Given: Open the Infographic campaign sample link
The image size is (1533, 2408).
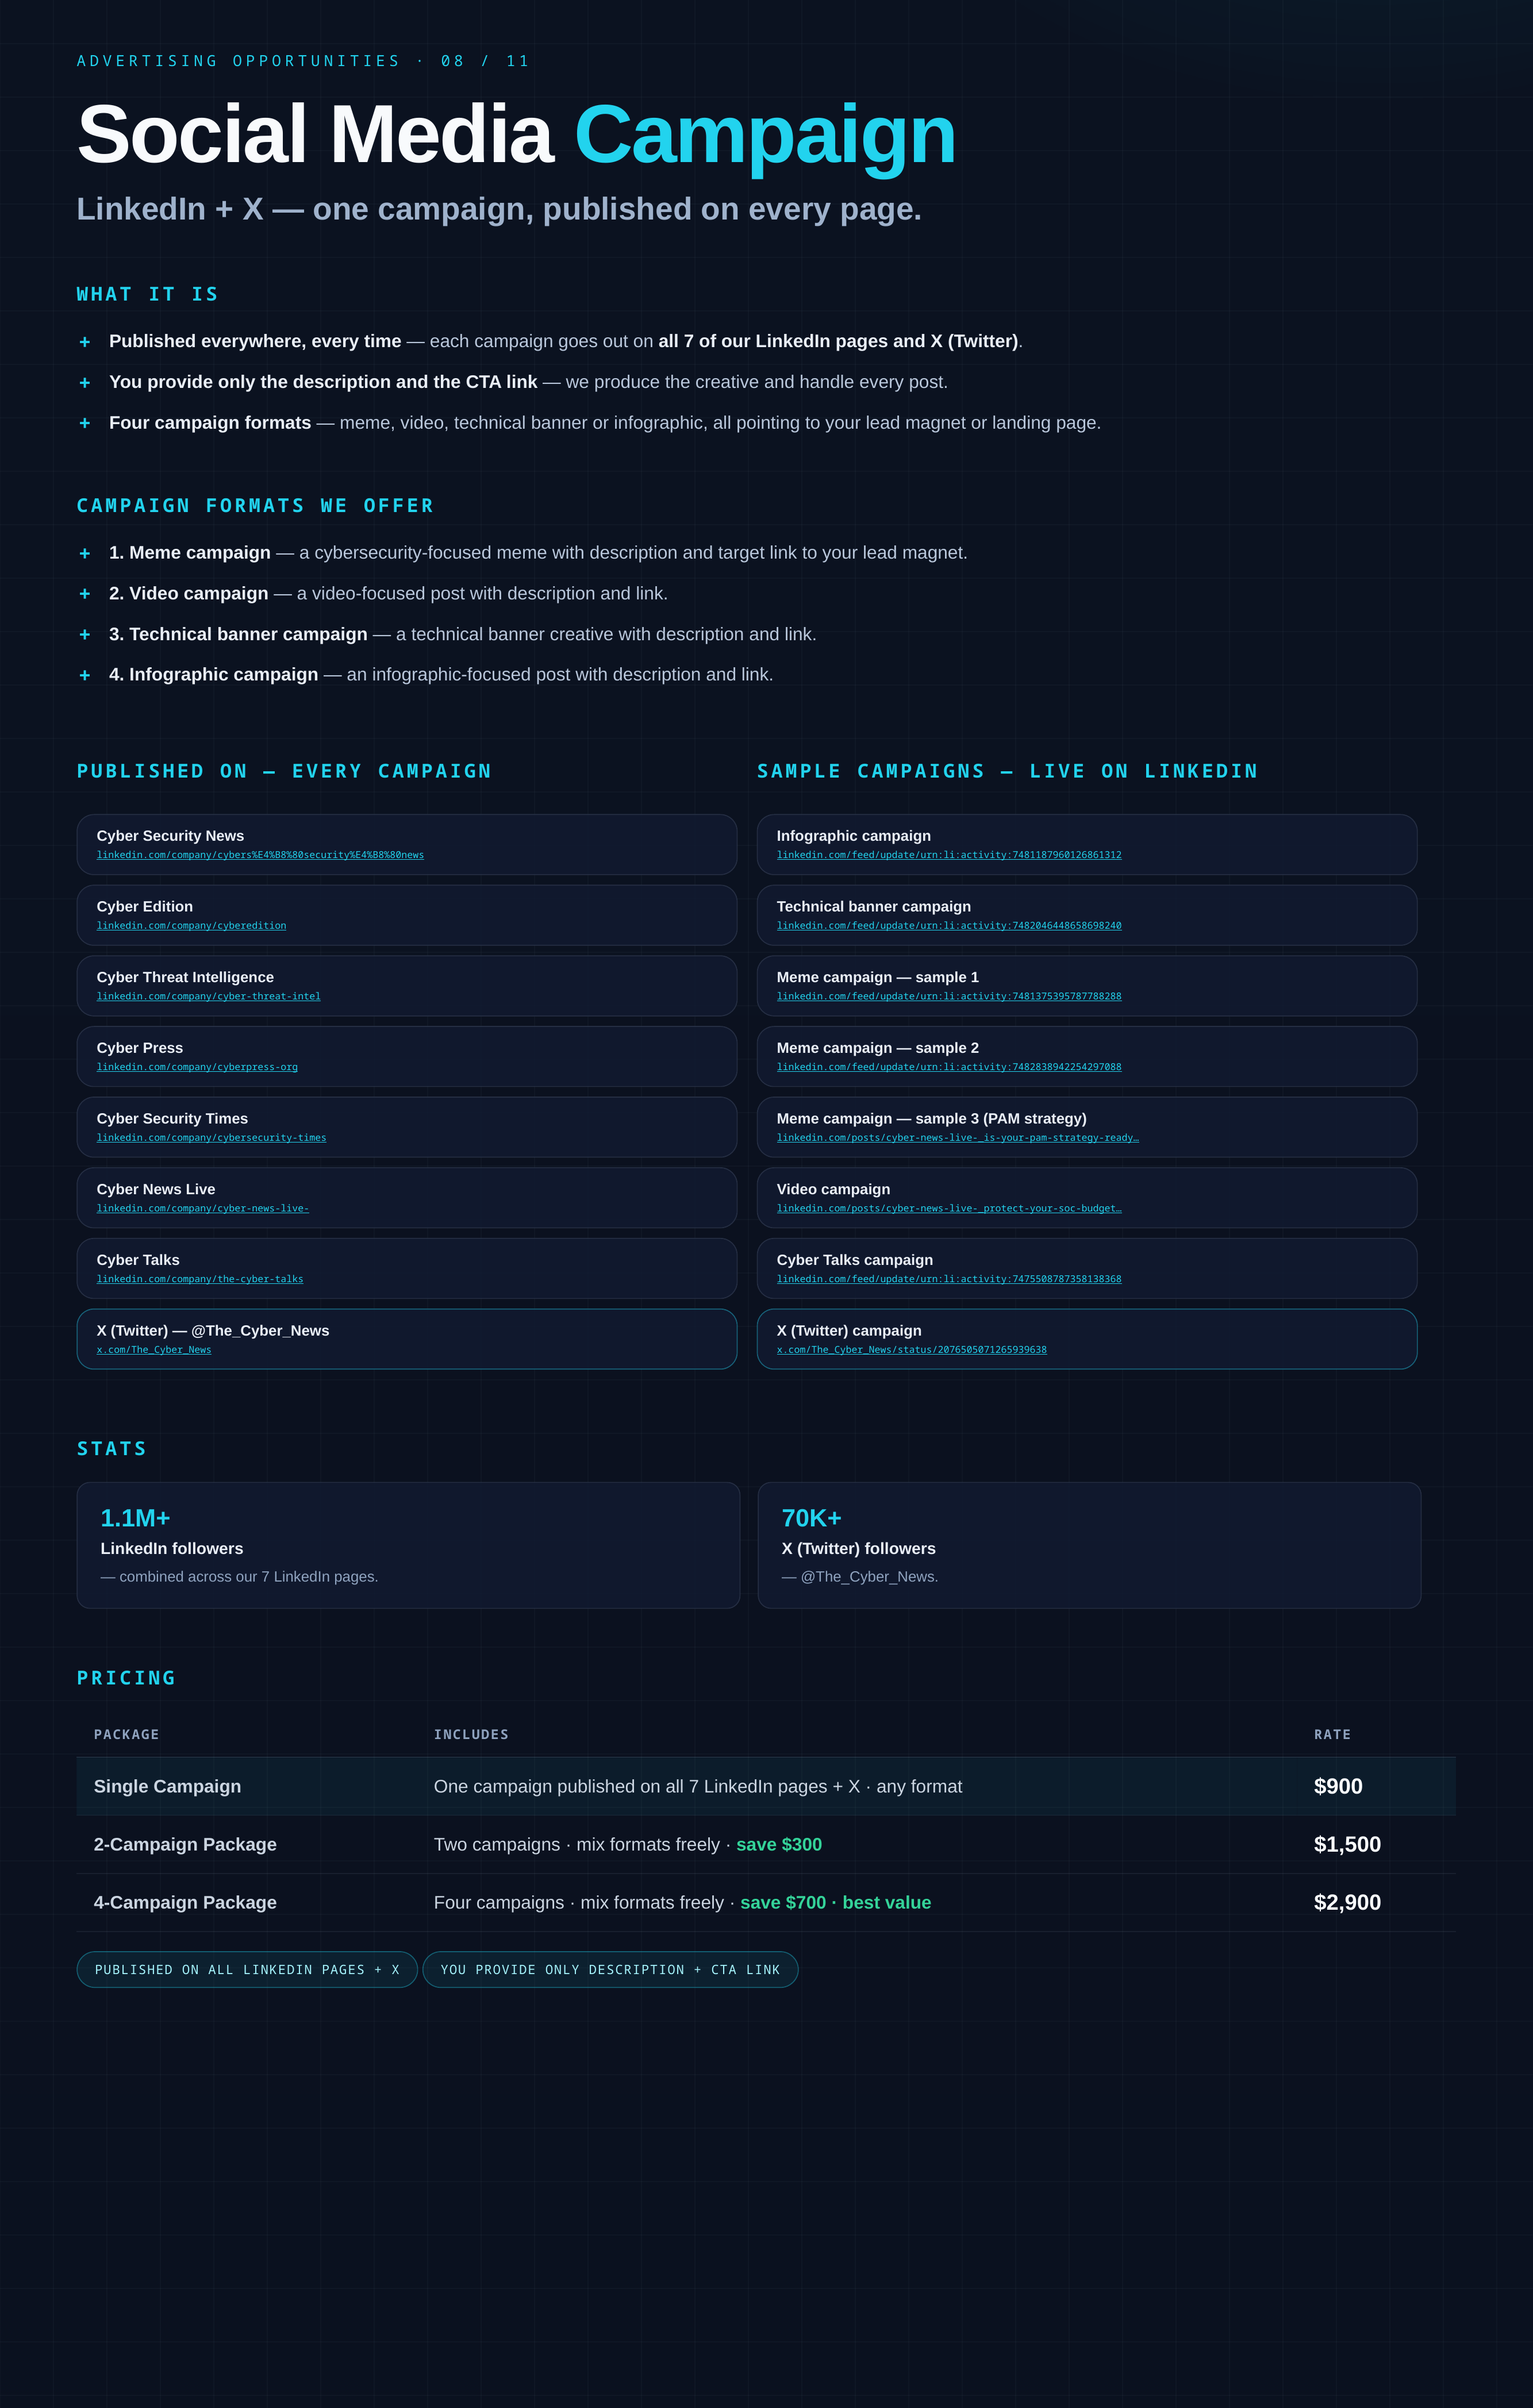Looking at the screenshot, I should point(949,855).
